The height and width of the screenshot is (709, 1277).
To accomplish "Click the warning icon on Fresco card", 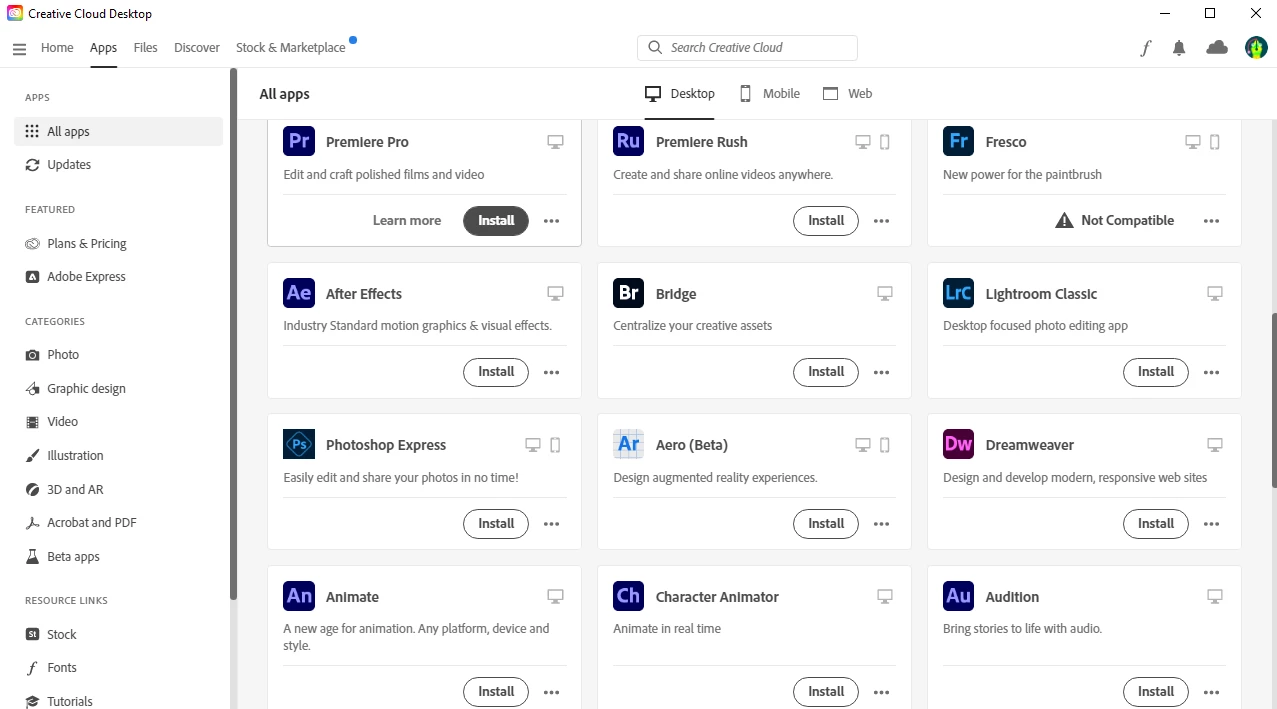I will 1065,220.
